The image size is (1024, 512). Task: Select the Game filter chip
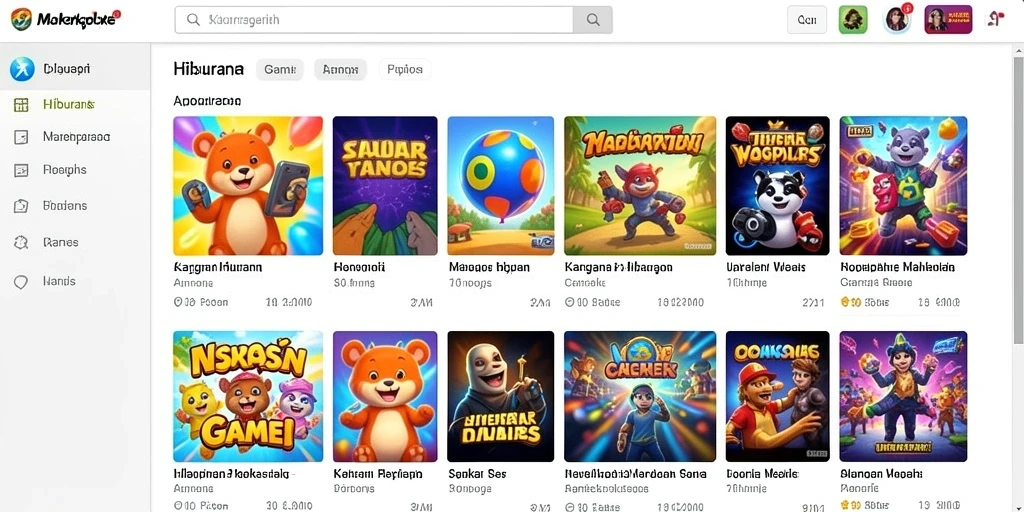(x=280, y=69)
